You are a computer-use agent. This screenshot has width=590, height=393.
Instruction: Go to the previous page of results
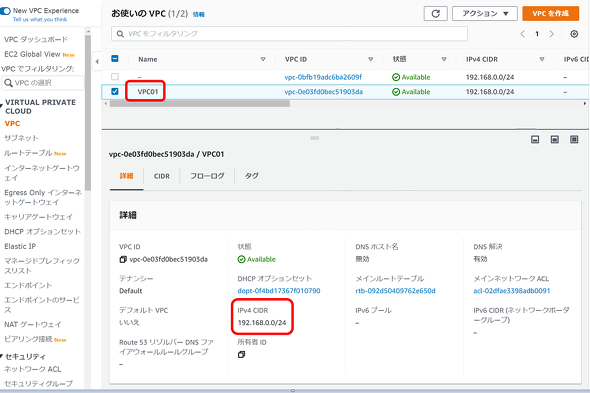pyautogui.click(x=523, y=34)
